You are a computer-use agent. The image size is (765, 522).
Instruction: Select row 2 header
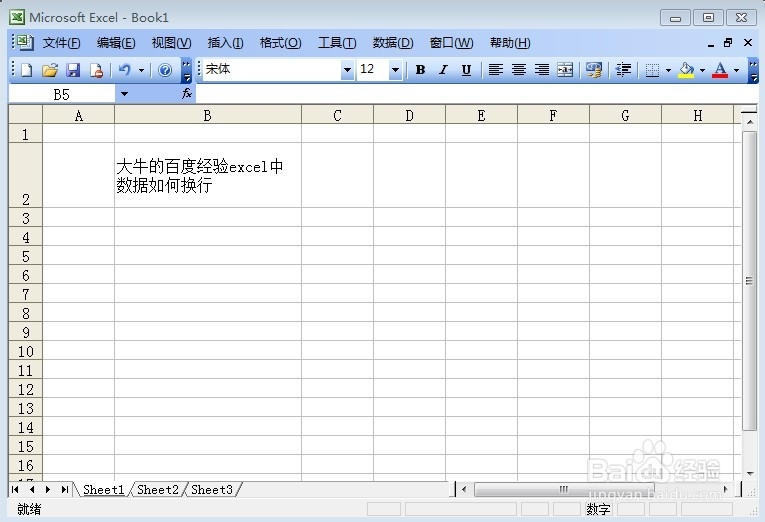click(x=26, y=175)
